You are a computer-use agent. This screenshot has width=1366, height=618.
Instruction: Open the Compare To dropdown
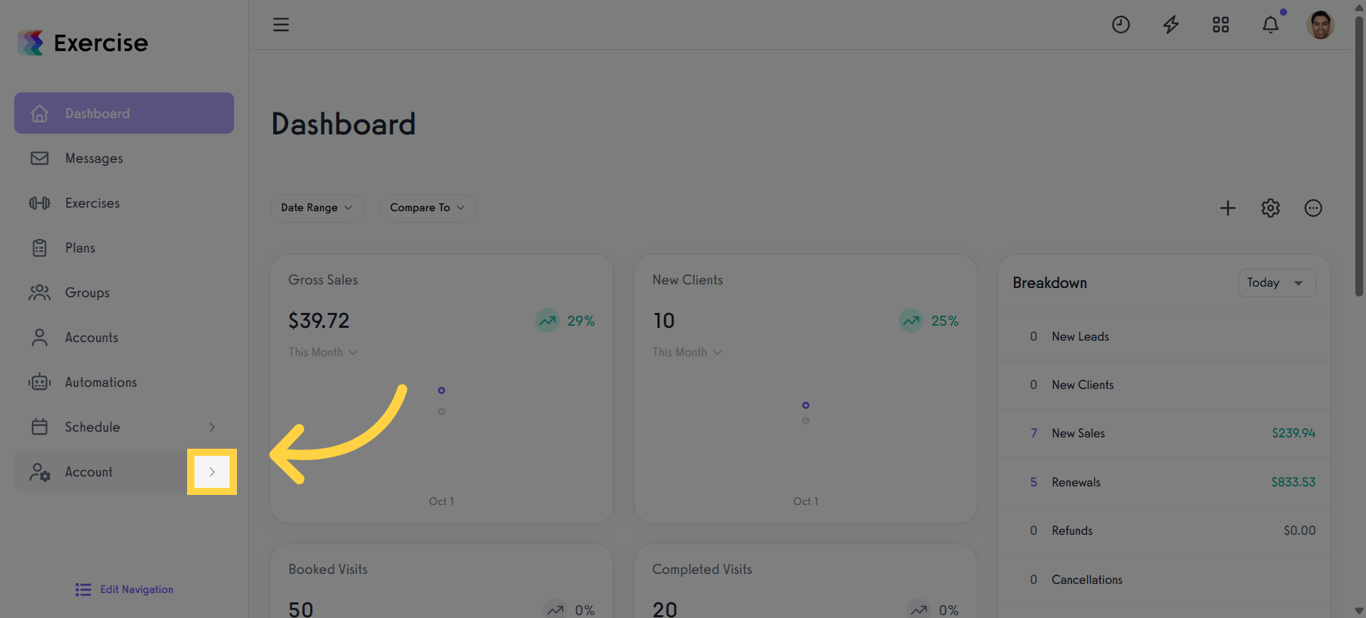[x=427, y=208]
